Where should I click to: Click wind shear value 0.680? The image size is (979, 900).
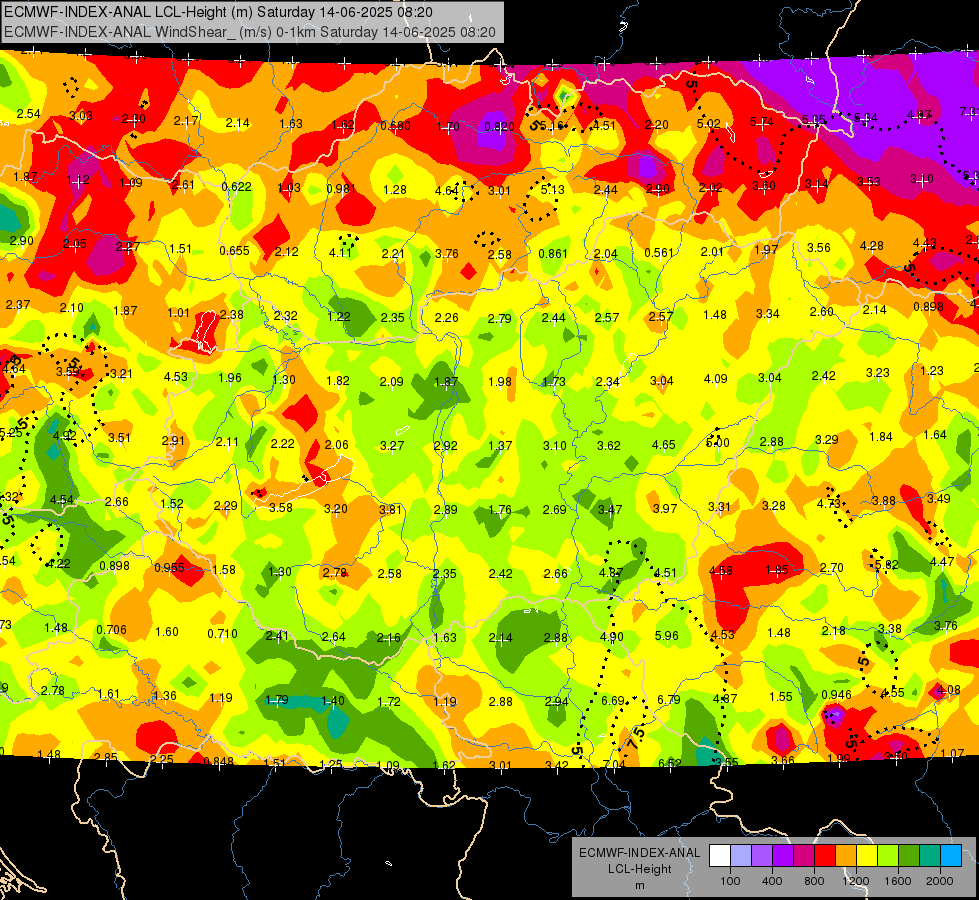(396, 126)
